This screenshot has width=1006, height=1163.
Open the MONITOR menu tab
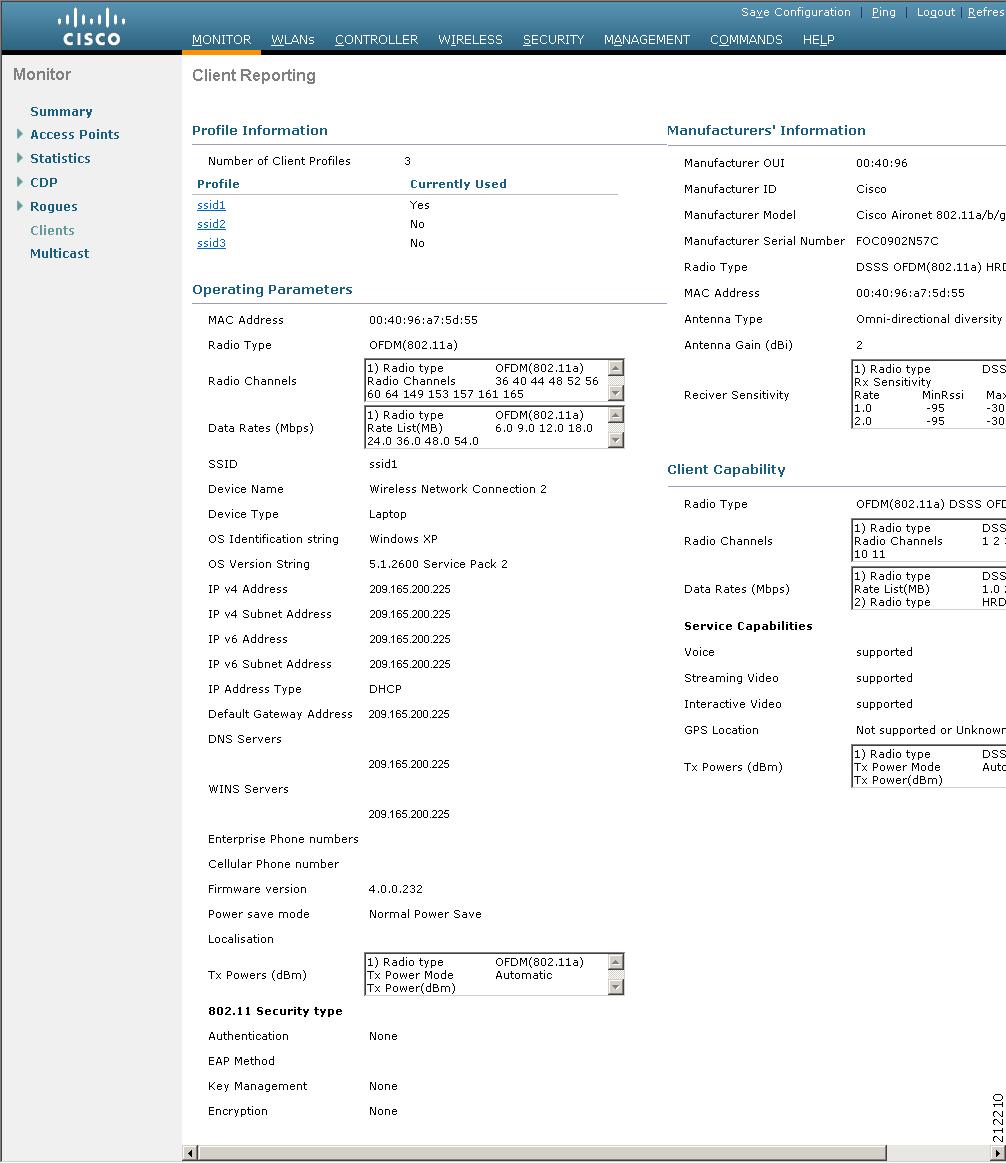[221, 39]
